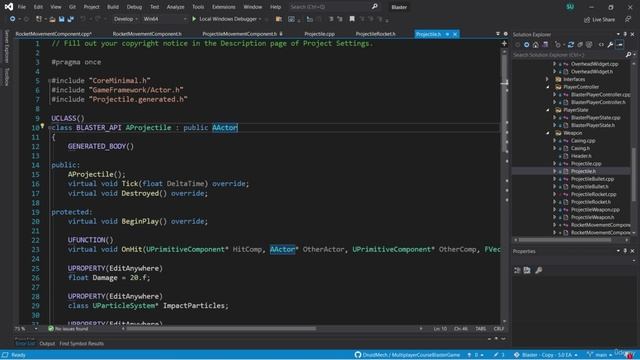Click the search magnifier in title bar
640x360 pixels.
pyautogui.click(x=375, y=7)
